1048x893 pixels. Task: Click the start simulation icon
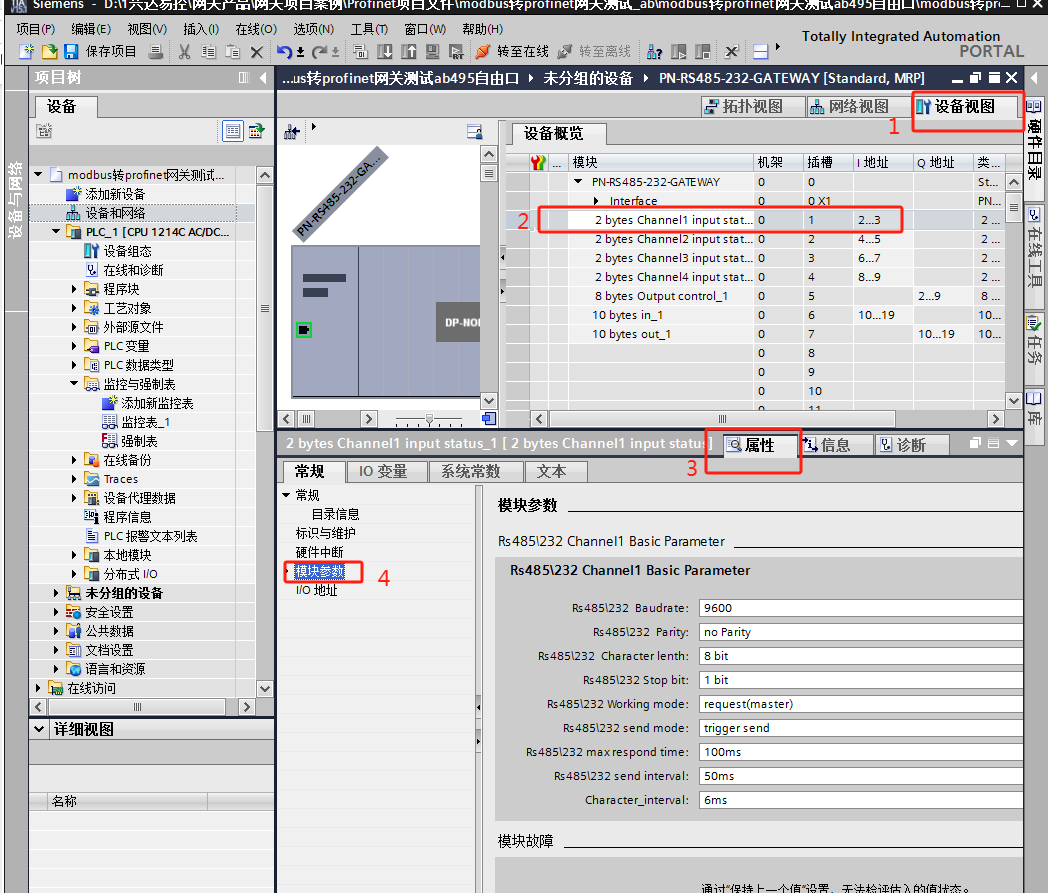click(x=433, y=51)
